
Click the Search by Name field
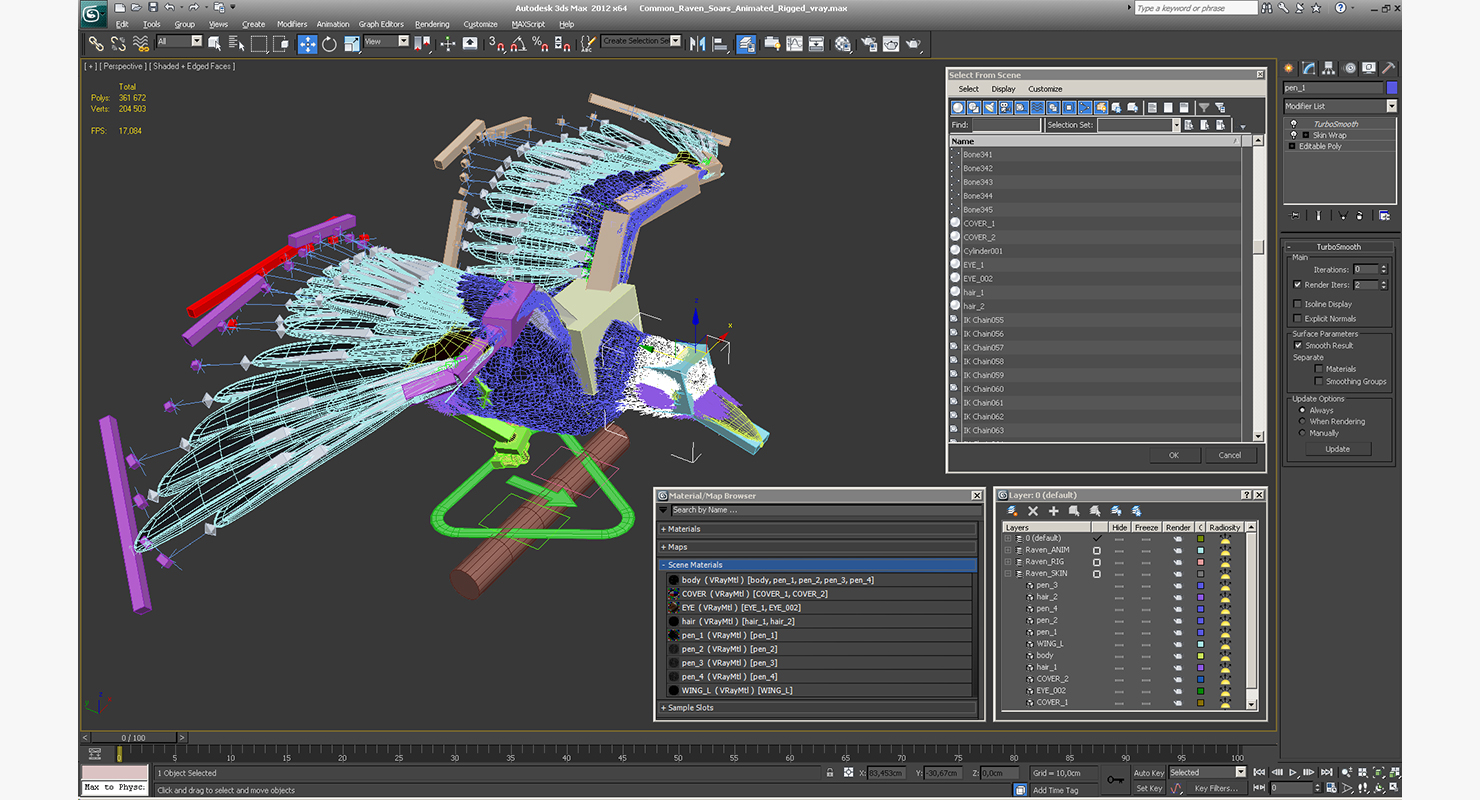pyautogui.click(x=825, y=510)
